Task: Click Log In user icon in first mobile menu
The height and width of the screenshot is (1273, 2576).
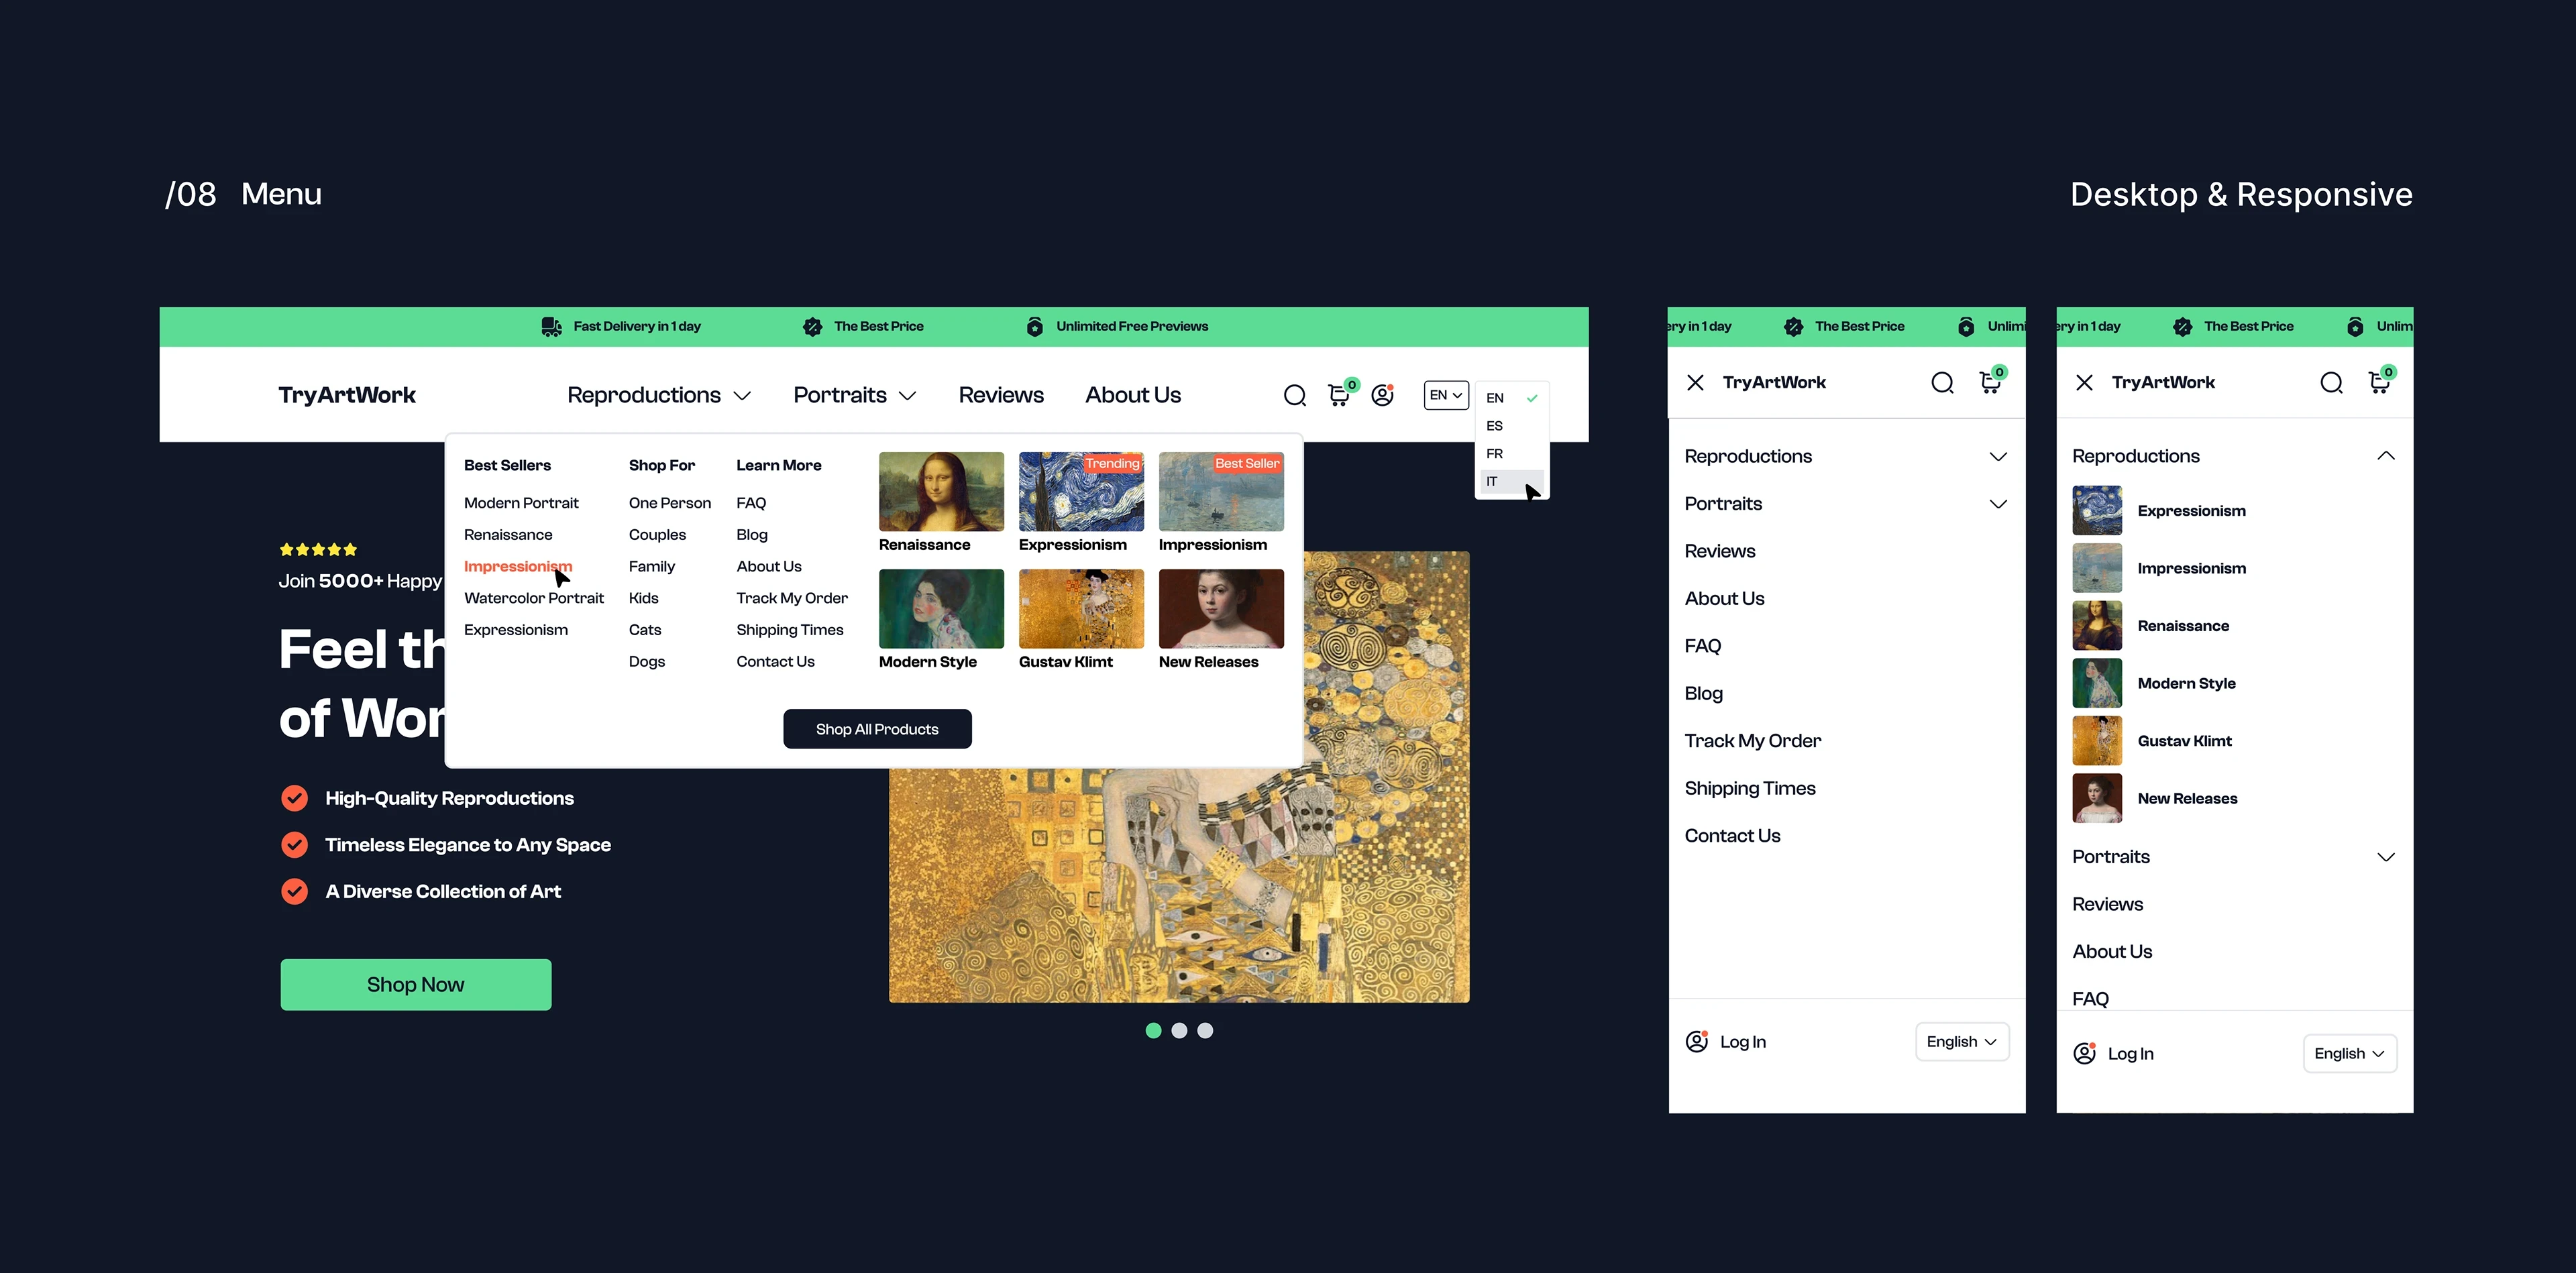Action: pyautogui.click(x=1696, y=1041)
